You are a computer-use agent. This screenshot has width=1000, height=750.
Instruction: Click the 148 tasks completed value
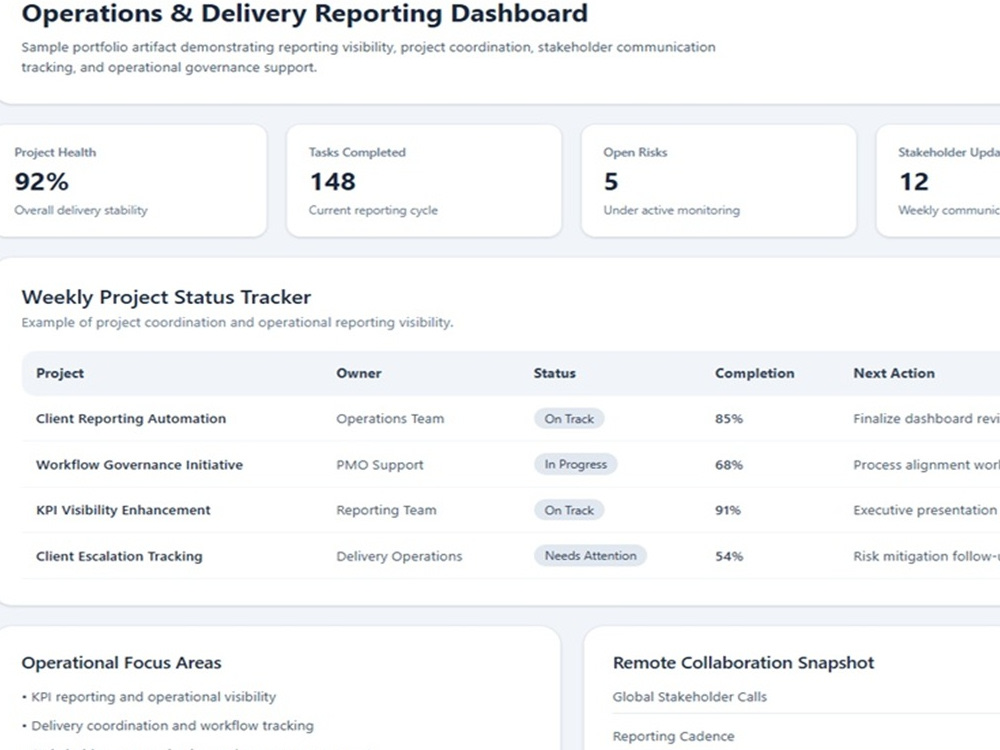pyautogui.click(x=332, y=182)
